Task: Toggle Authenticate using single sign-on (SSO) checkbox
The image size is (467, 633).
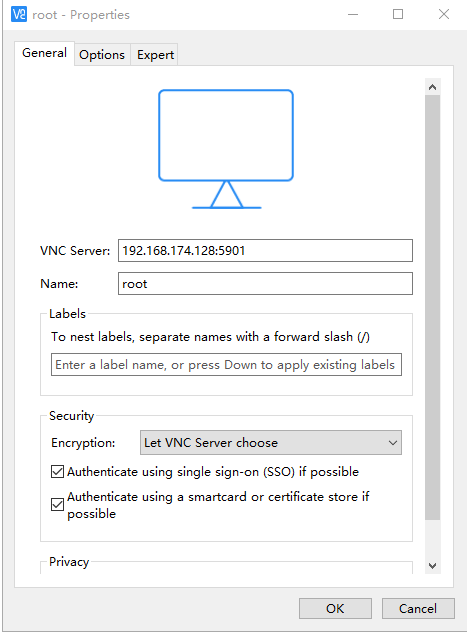Action: click(57, 472)
